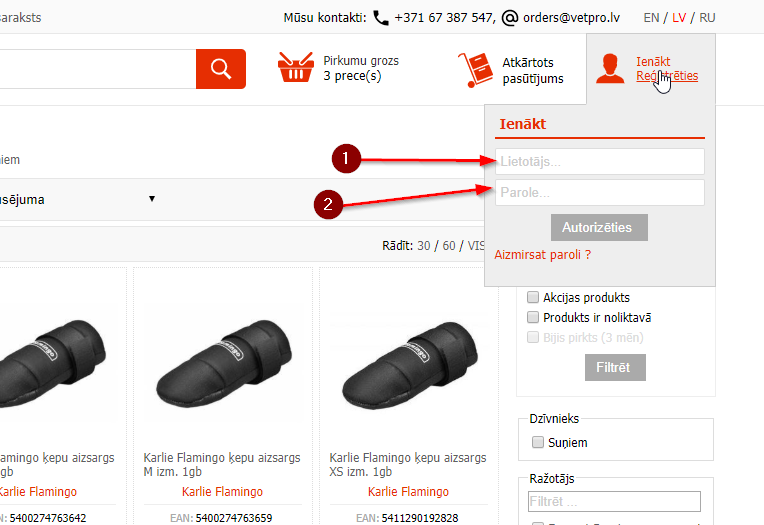Viewport: 764px width, 525px height.
Task: Check the Suņiem animal filter
Action: pyautogui.click(x=538, y=442)
